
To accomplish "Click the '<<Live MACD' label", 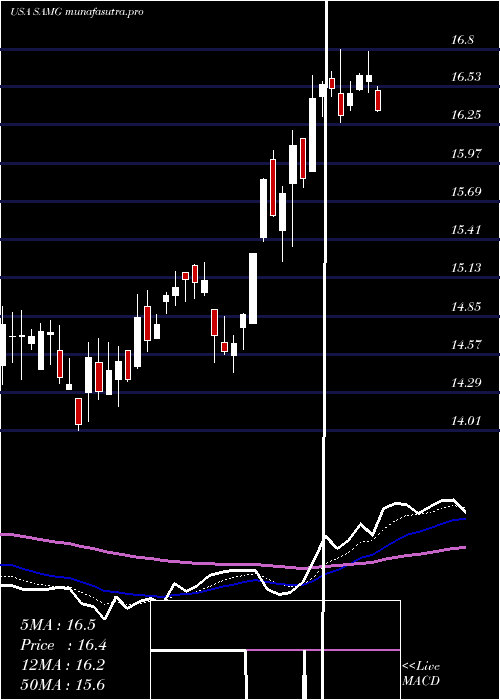I will [421, 674].
